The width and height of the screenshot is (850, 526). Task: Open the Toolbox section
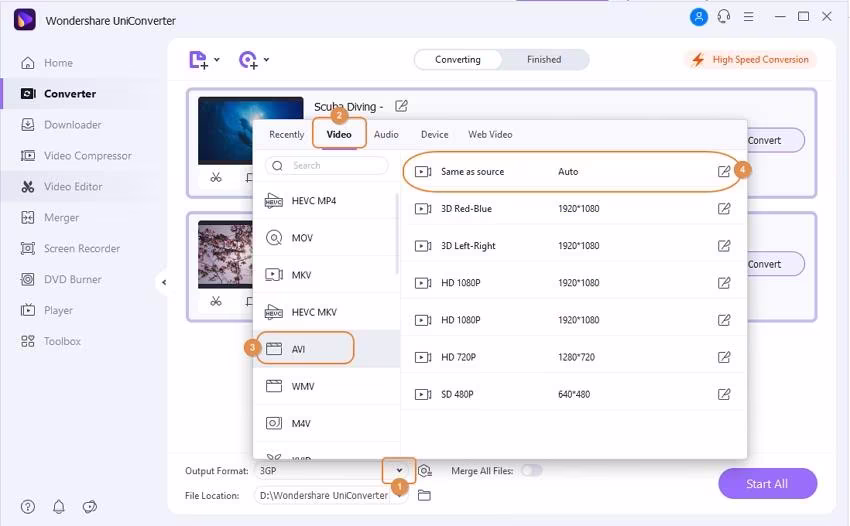coord(50,341)
